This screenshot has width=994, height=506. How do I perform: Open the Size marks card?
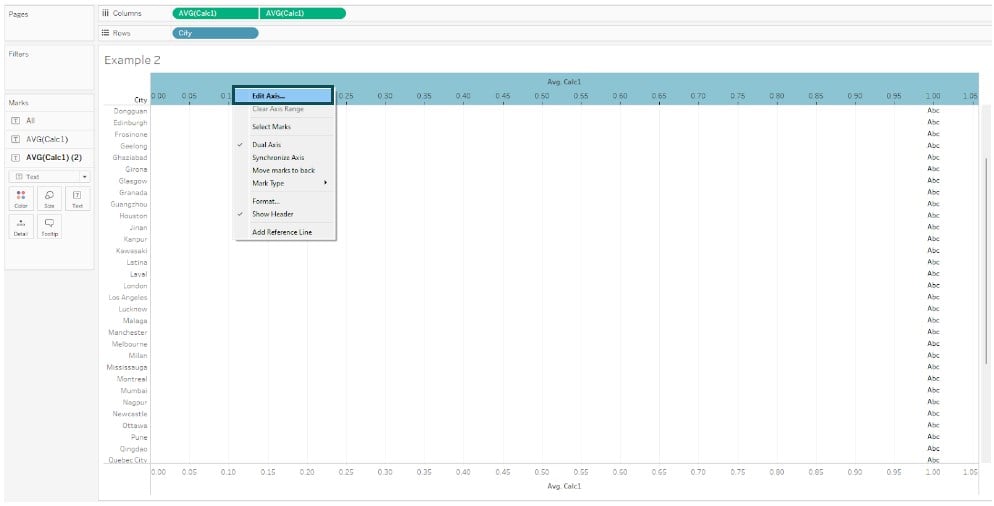pyautogui.click(x=49, y=198)
